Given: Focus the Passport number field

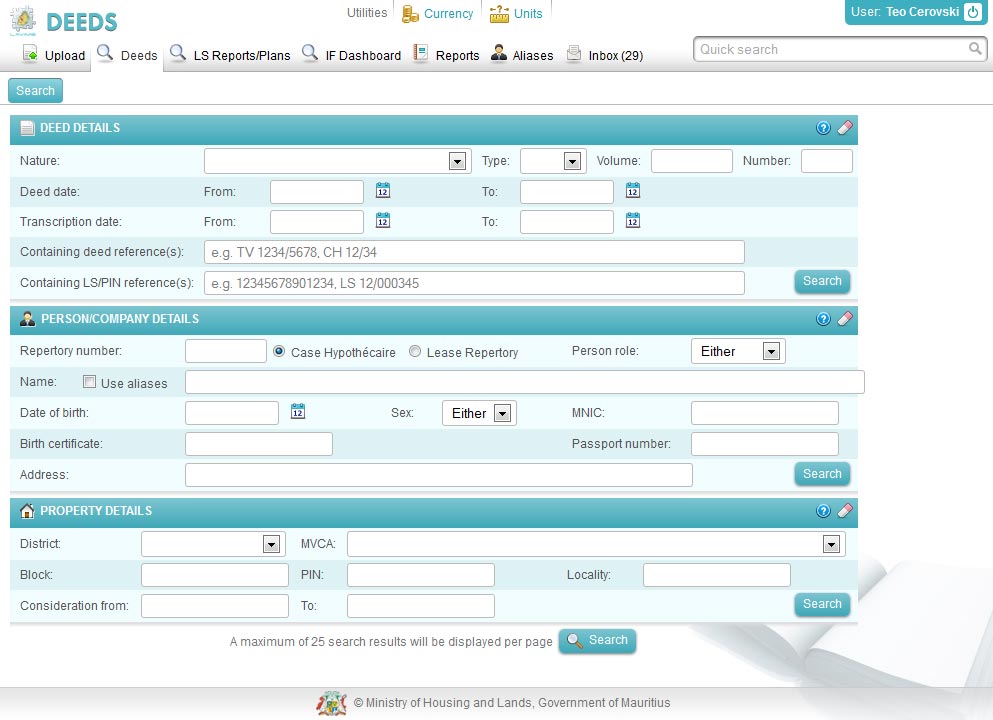Looking at the screenshot, I should coord(764,444).
